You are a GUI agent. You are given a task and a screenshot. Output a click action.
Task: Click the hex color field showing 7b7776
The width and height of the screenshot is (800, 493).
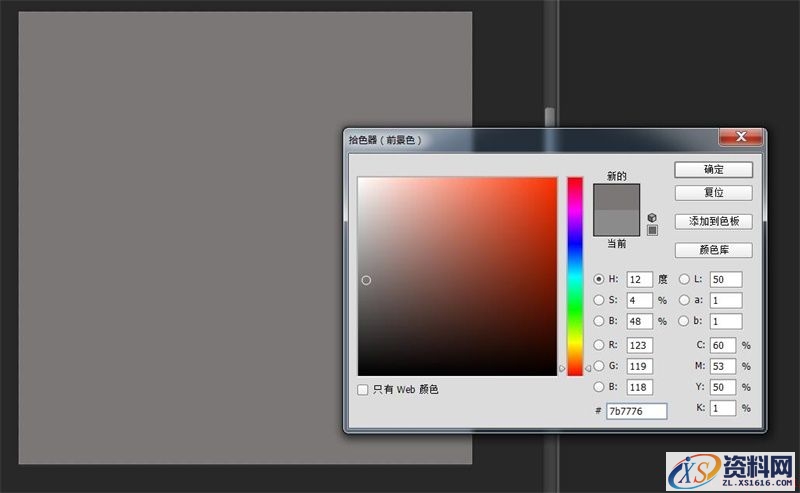pyautogui.click(x=637, y=411)
